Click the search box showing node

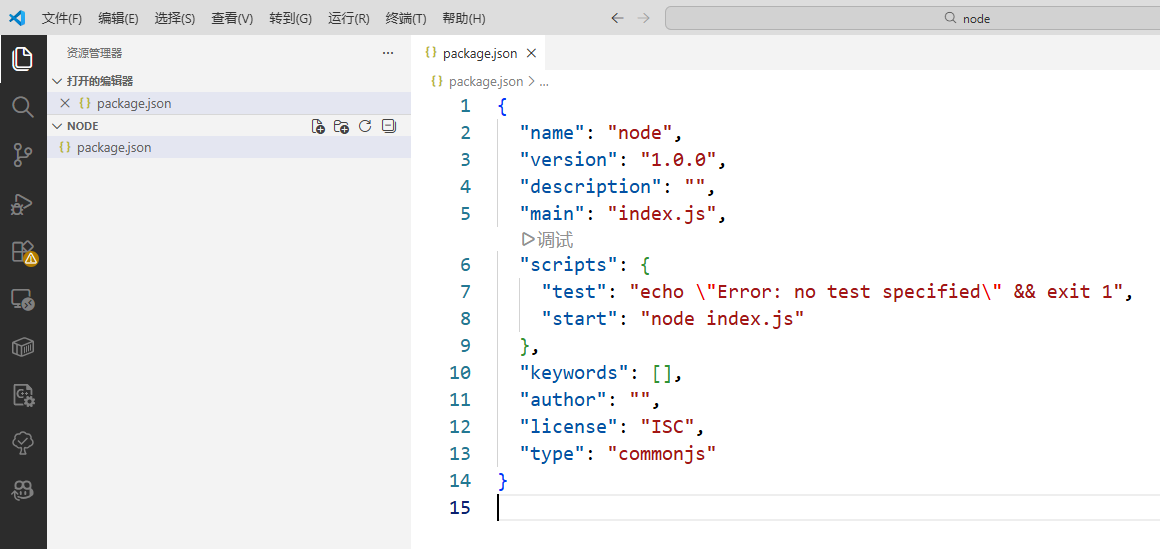[x=910, y=18]
